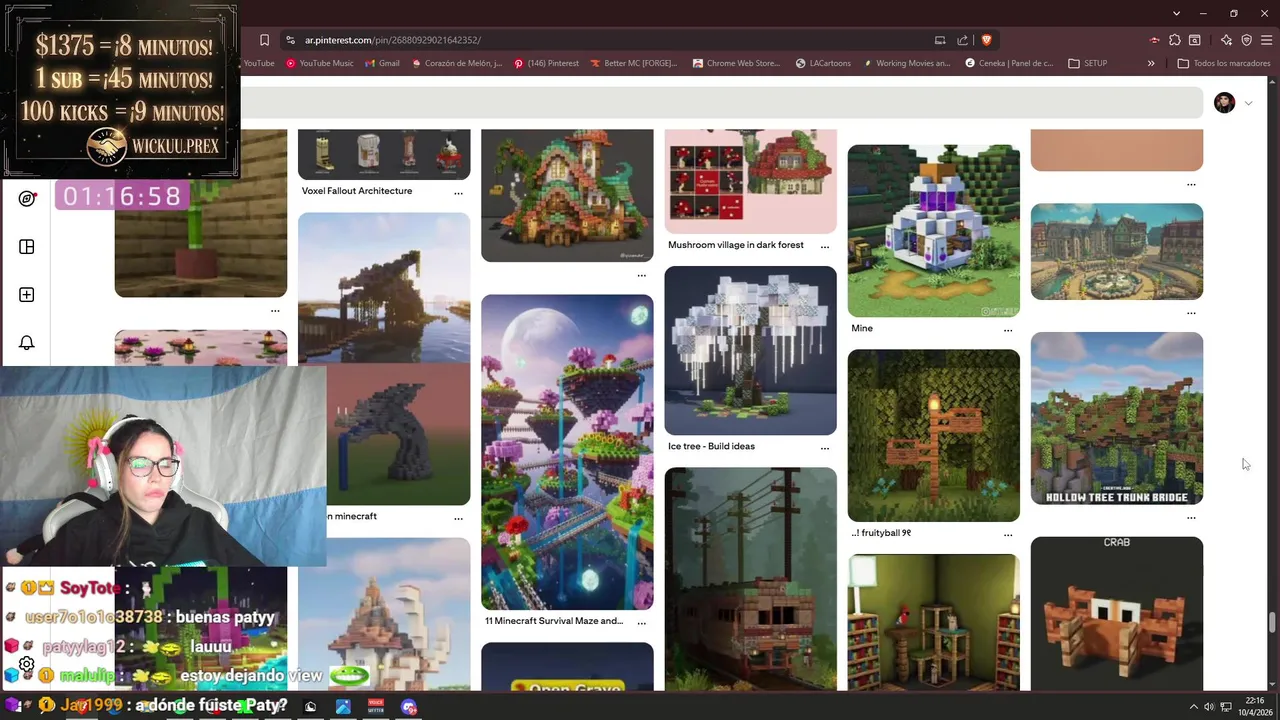Expand the account chevron next to the profile avatar
1280x720 pixels.
[1248, 103]
